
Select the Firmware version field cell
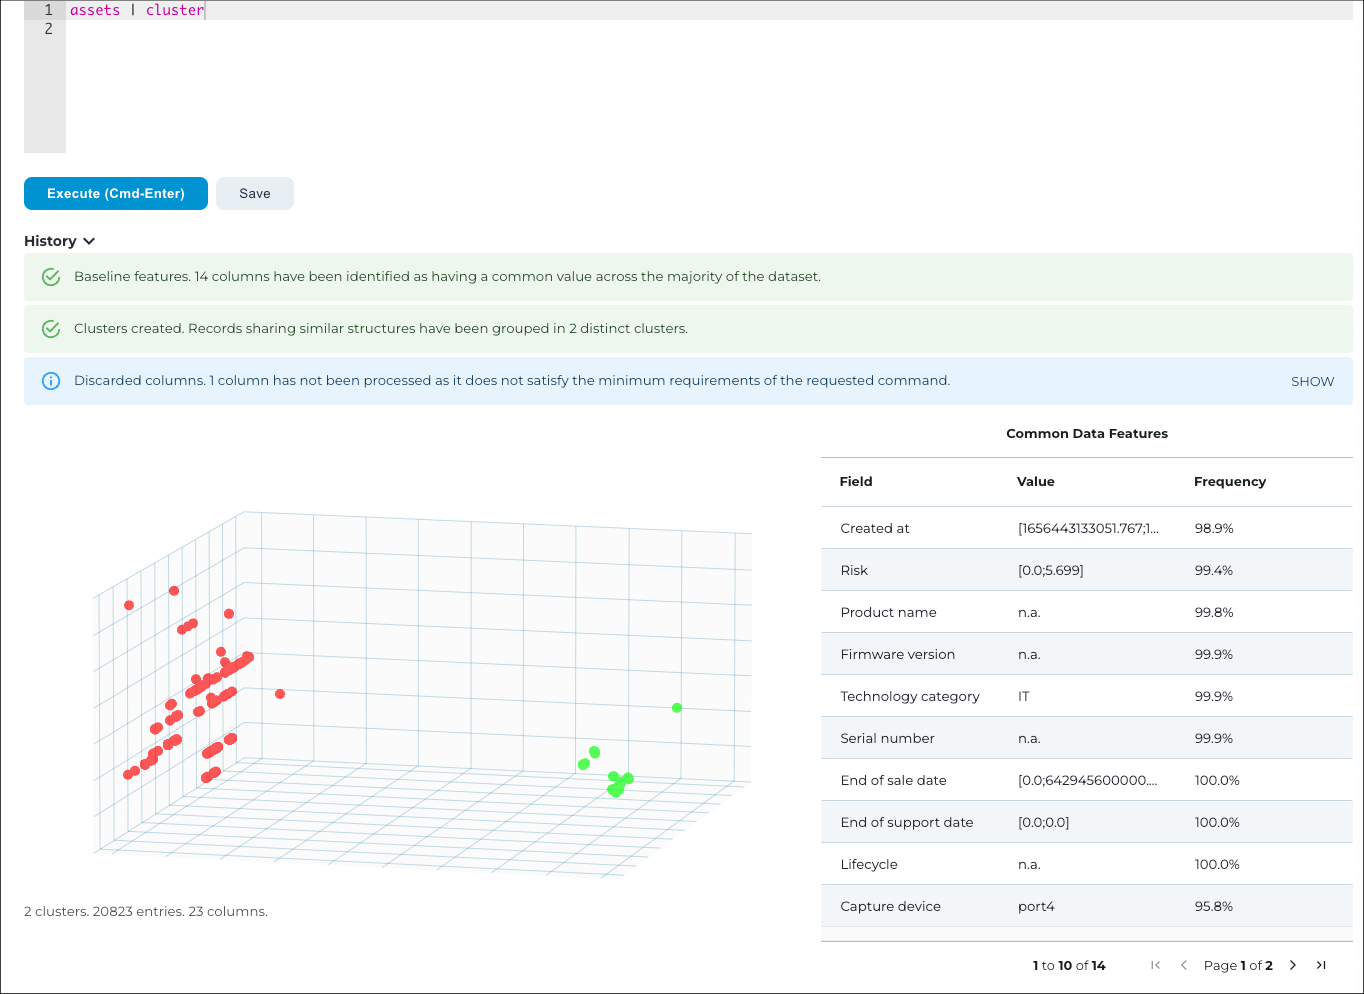tap(897, 655)
